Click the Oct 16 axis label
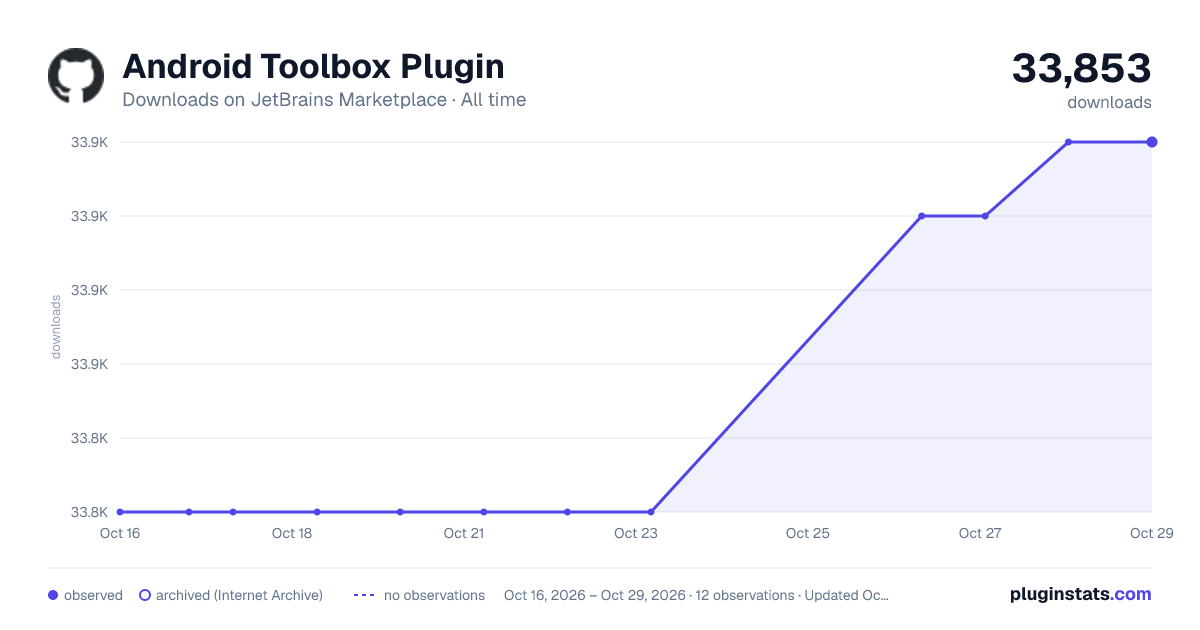The image size is (1200, 630). coord(120,534)
